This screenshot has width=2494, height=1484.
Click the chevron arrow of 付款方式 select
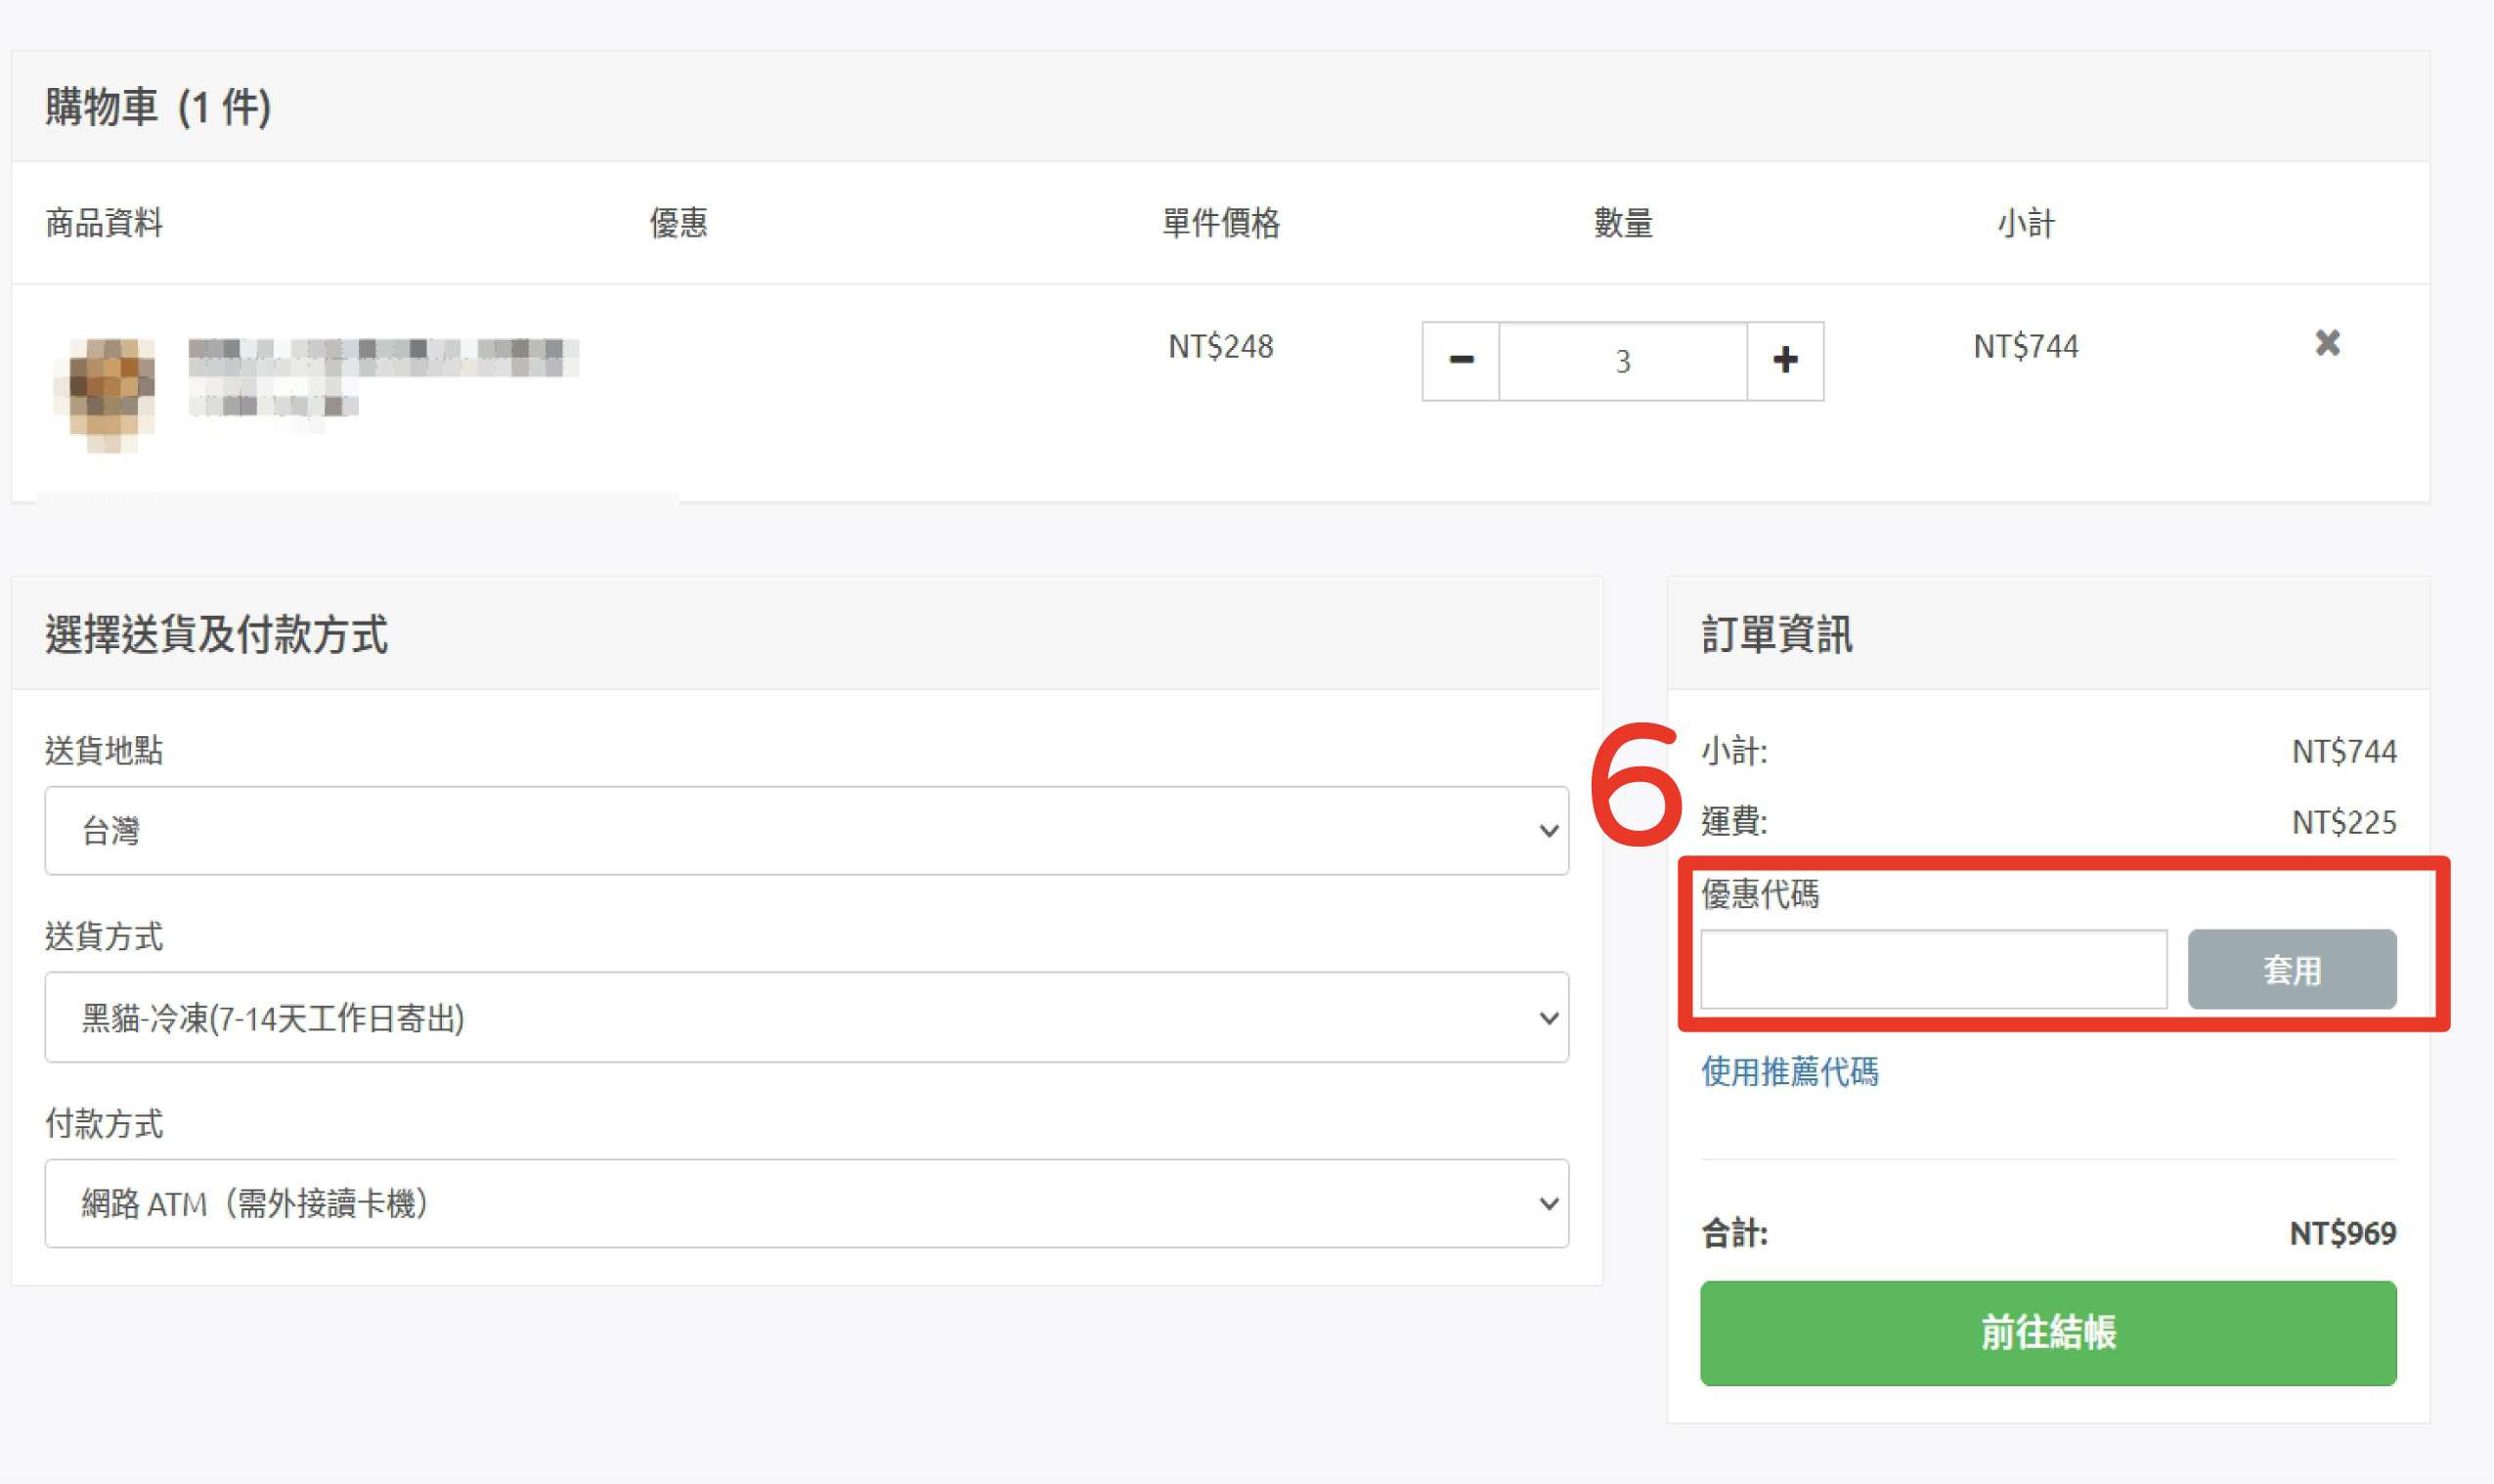coord(1548,1204)
